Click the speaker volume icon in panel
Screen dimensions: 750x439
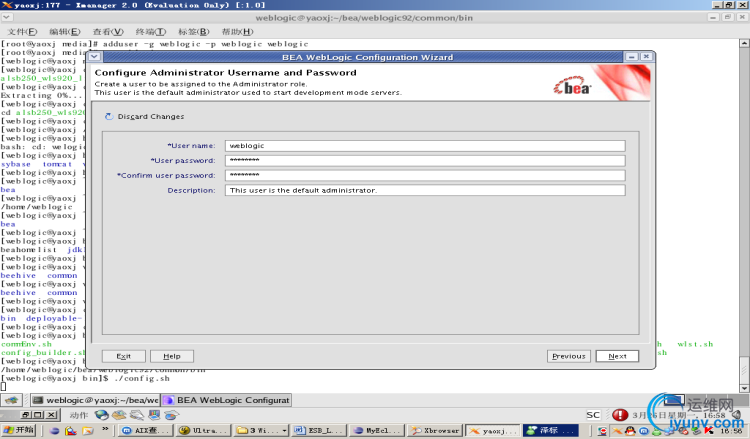tap(737, 415)
